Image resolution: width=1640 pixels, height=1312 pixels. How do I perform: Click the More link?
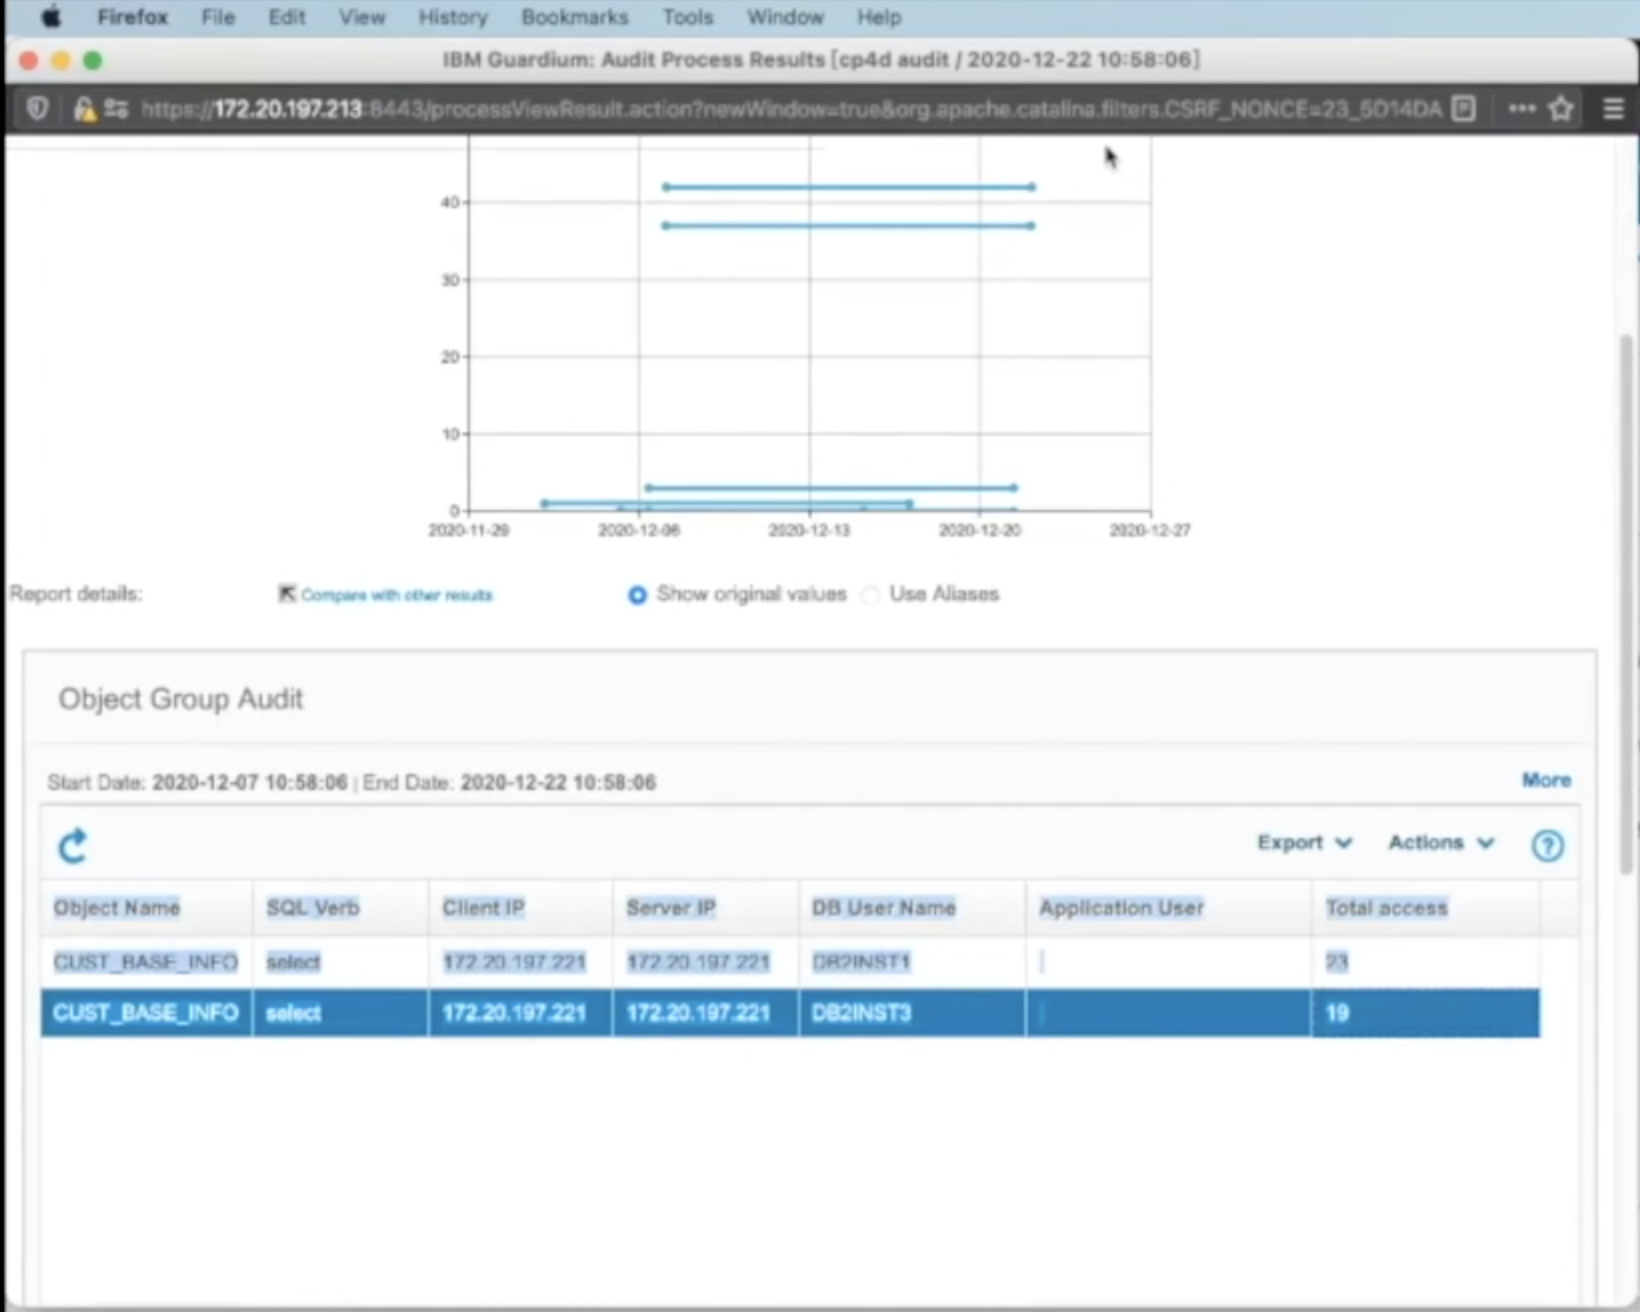(1546, 780)
